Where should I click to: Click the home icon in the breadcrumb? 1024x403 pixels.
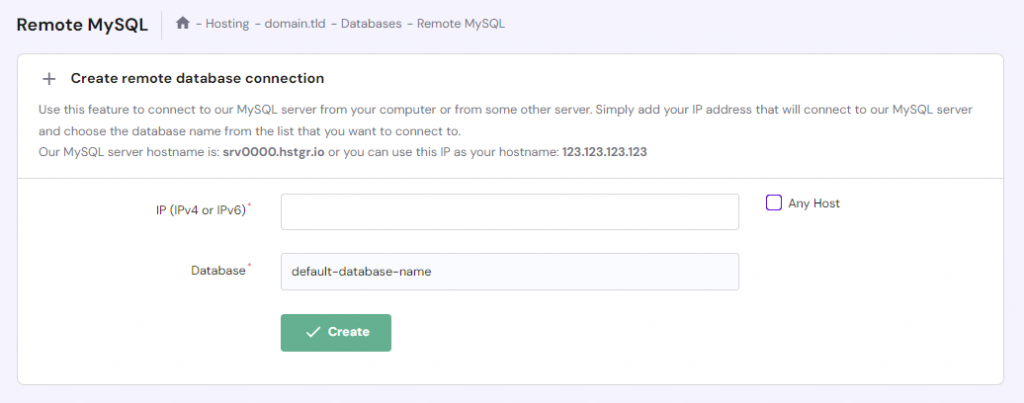tap(183, 23)
